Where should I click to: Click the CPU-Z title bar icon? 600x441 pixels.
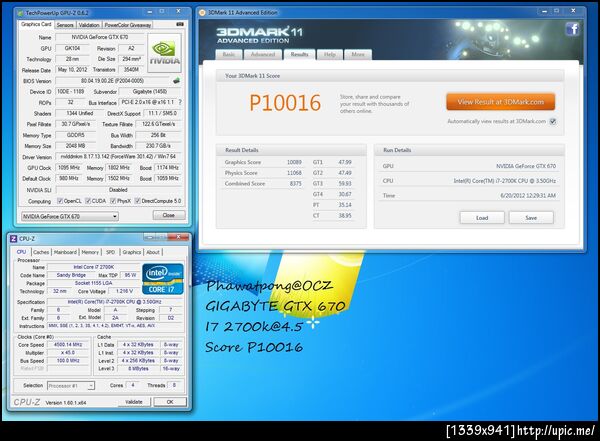13,239
